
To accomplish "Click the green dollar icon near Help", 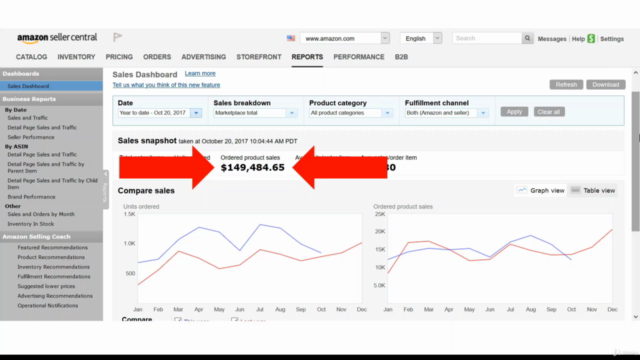I will coord(591,39).
